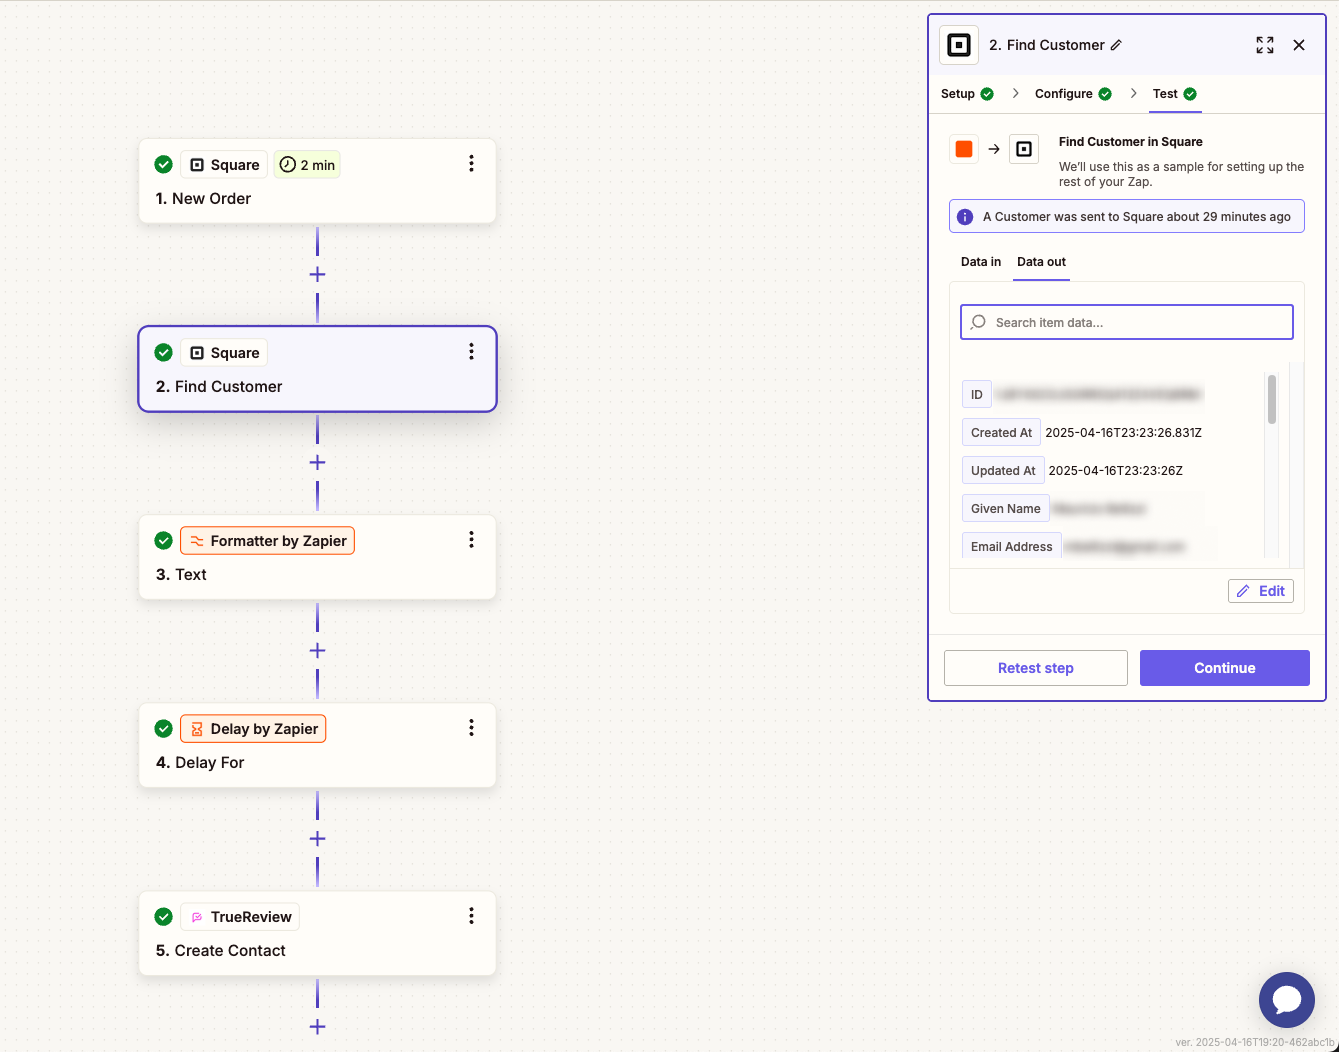
Task: Add a step between Find Customer and Text
Action: (x=317, y=462)
